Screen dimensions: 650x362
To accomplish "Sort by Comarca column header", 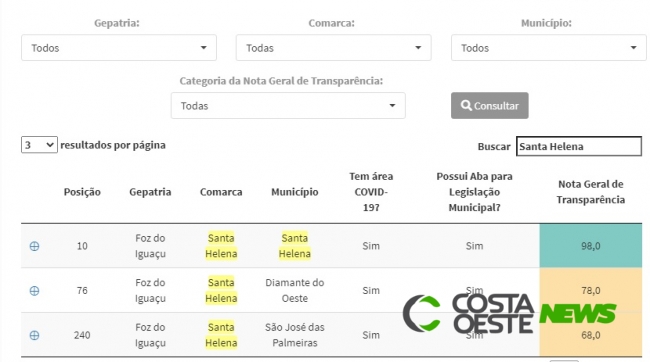I will click(221, 192).
